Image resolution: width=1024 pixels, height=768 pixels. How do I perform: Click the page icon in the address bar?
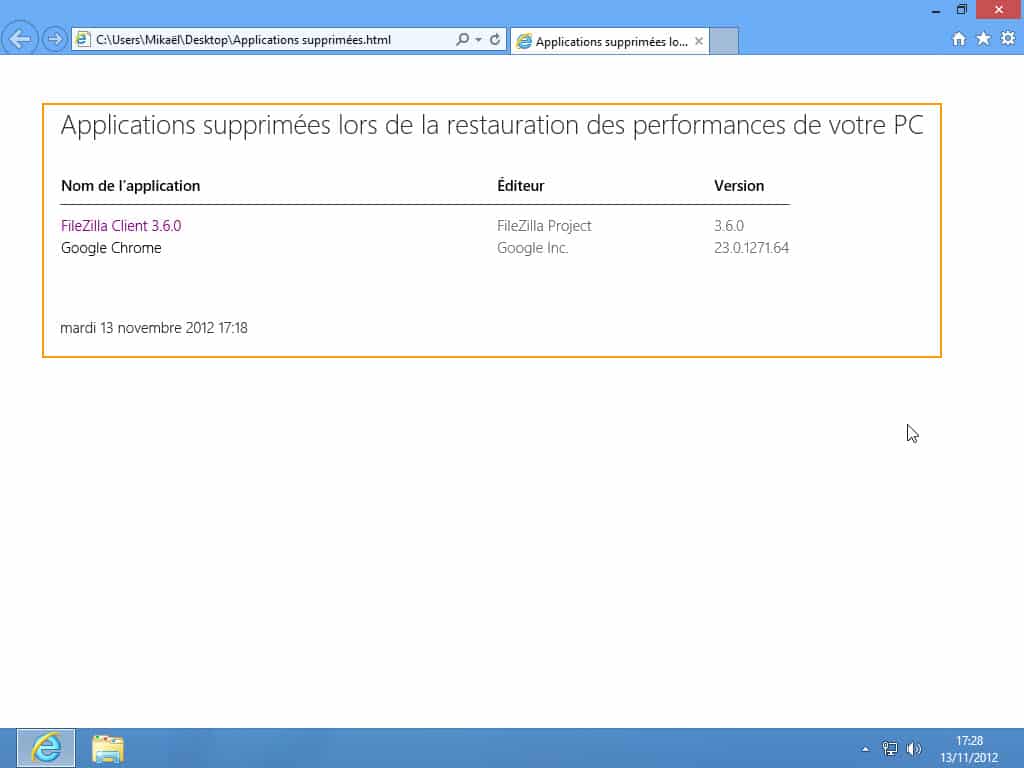(x=83, y=39)
